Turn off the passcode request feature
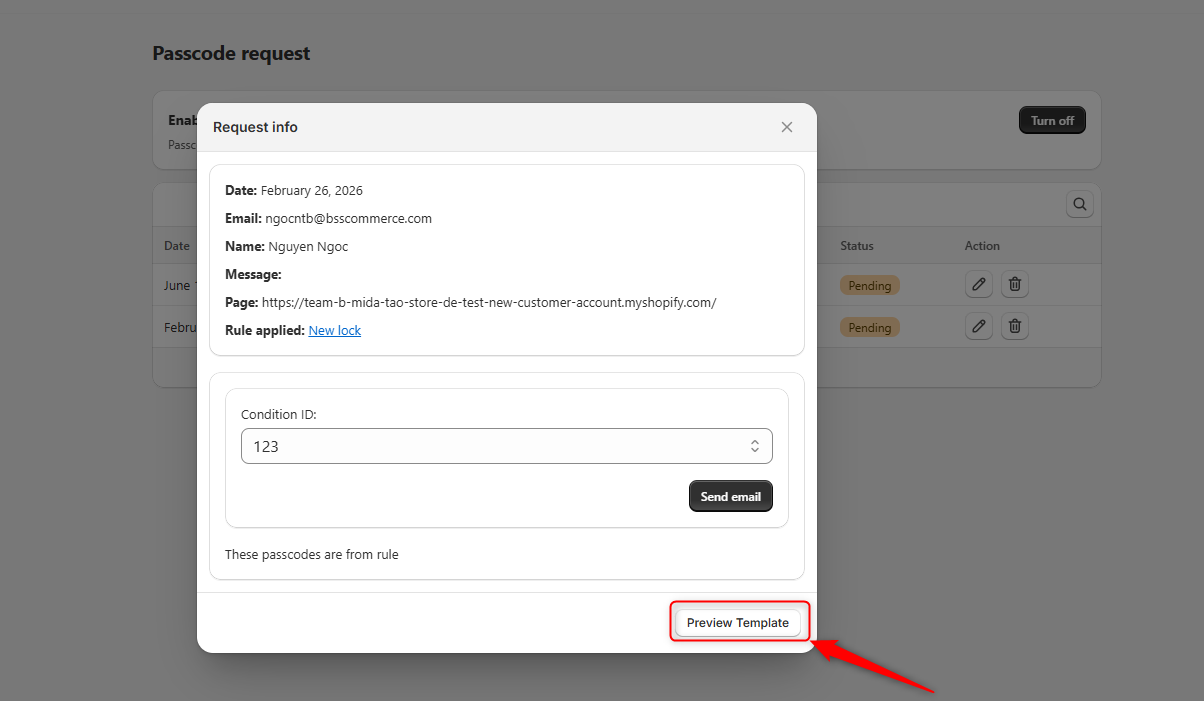The width and height of the screenshot is (1204, 701). tap(1051, 121)
